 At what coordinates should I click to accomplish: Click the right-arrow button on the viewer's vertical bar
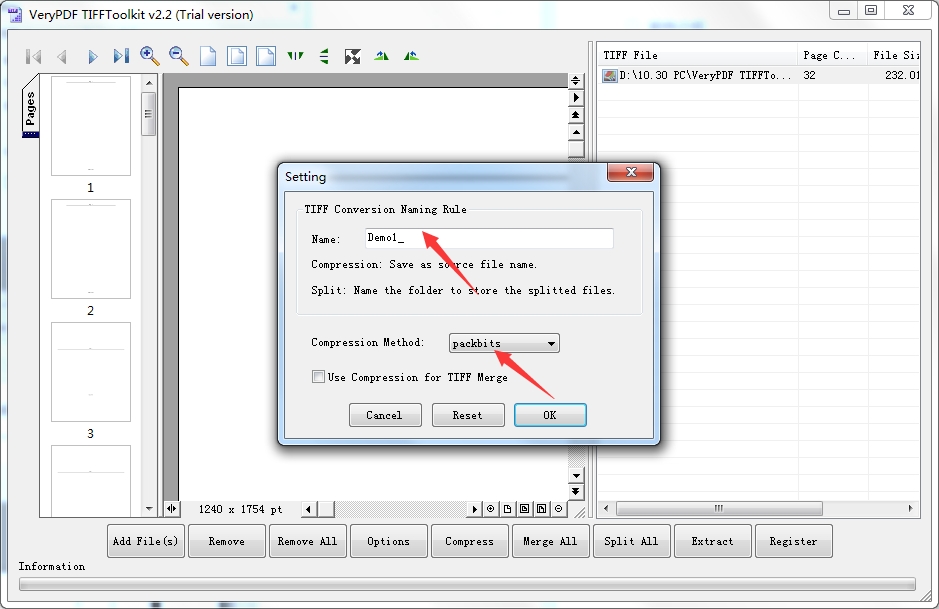[x=575, y=97]
